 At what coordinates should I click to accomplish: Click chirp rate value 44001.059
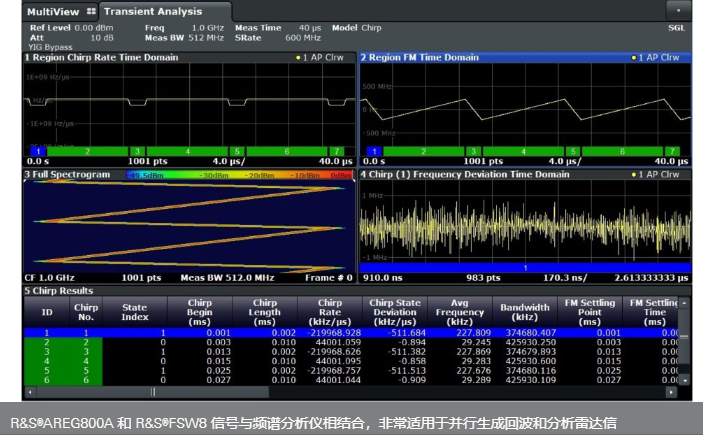(338, 342)
